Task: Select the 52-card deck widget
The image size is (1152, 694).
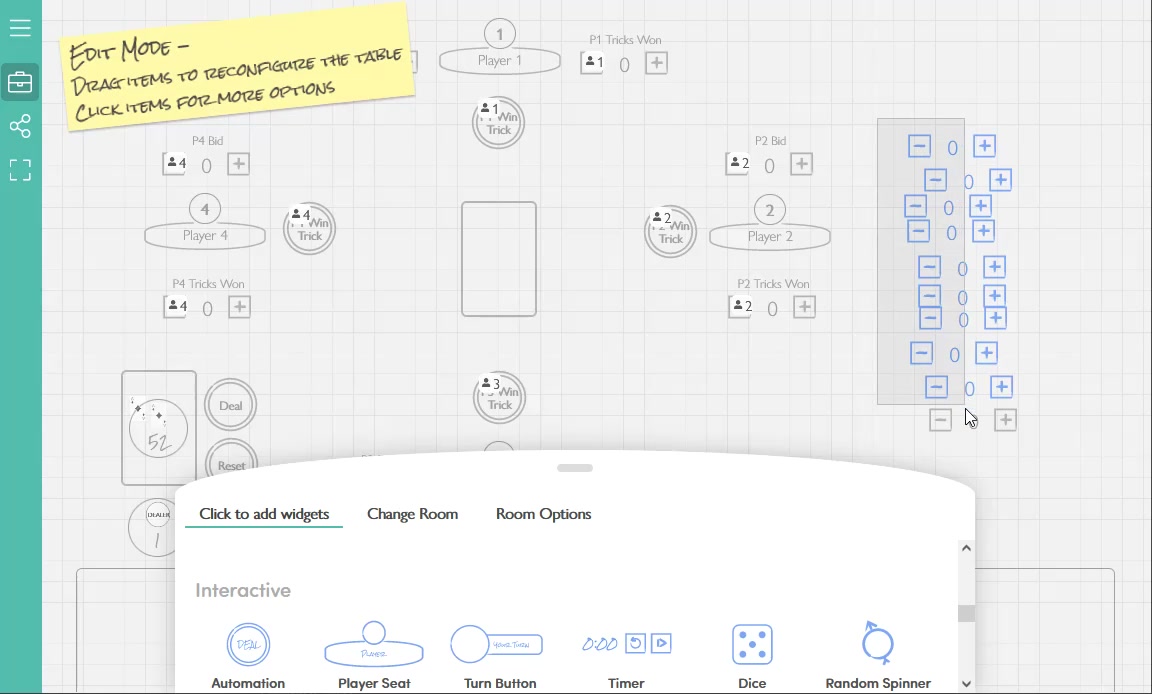Action: coord(159,427)
